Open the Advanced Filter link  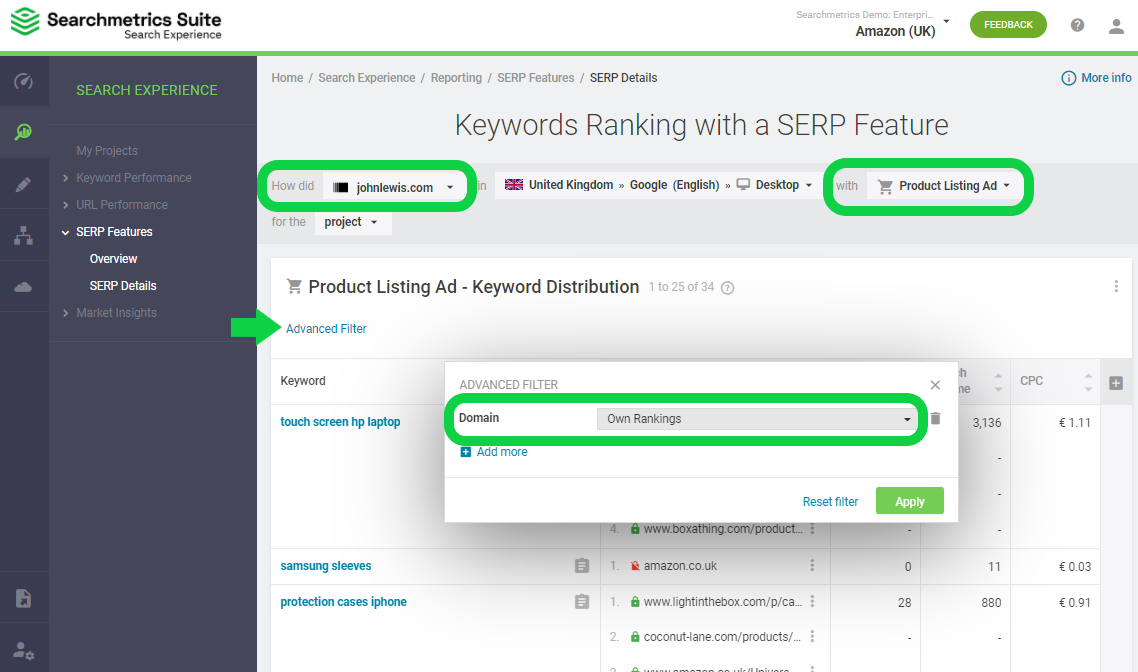326,329
